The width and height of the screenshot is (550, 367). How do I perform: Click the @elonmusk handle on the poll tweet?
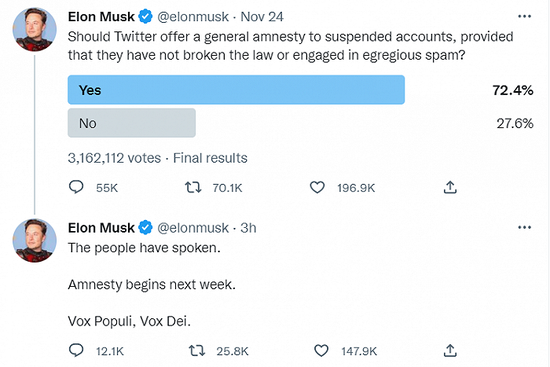coord(193,17)
